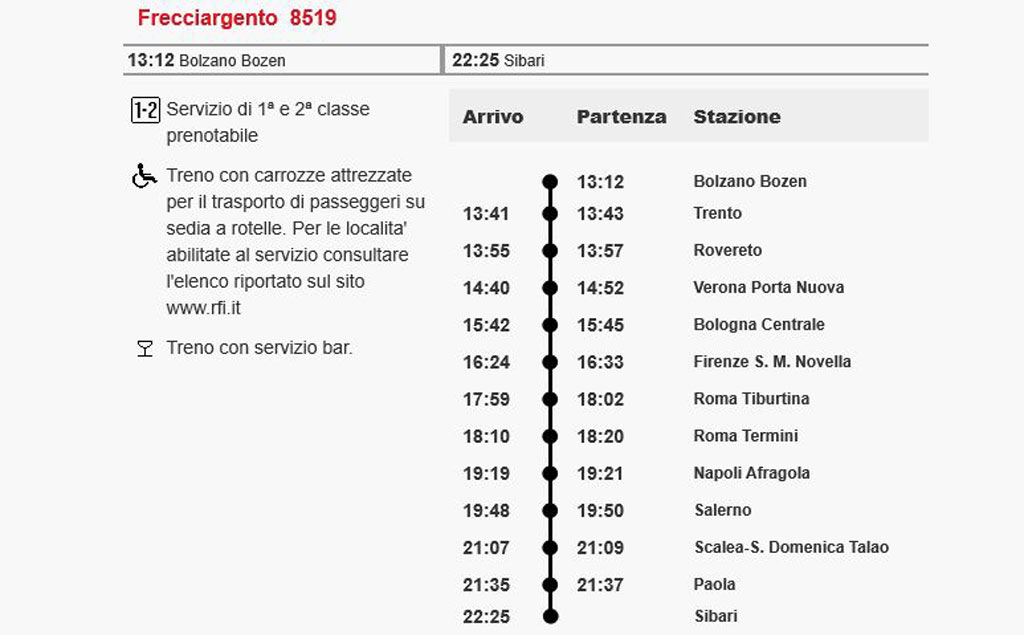Screen dimensions: 1024x635
Task: Click the www.rfi.it website text
Action: 203,308
